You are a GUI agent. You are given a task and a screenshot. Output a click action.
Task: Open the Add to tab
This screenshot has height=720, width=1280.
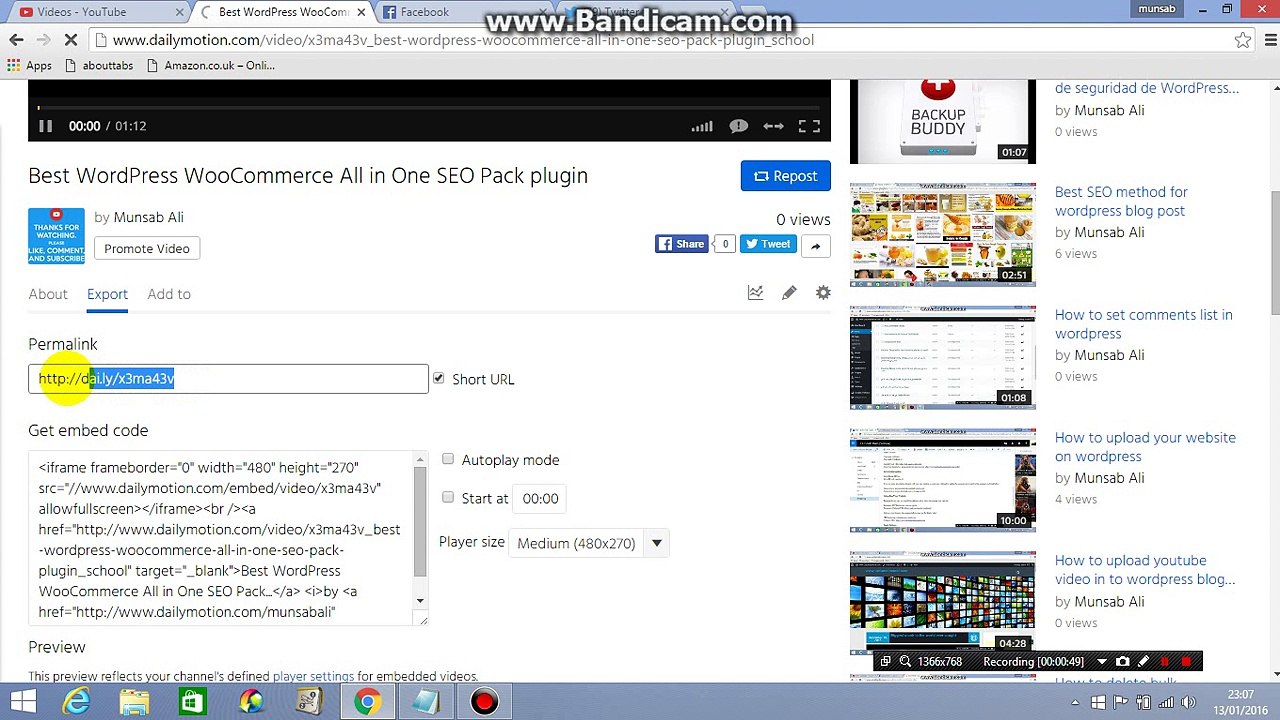(169, 294)
